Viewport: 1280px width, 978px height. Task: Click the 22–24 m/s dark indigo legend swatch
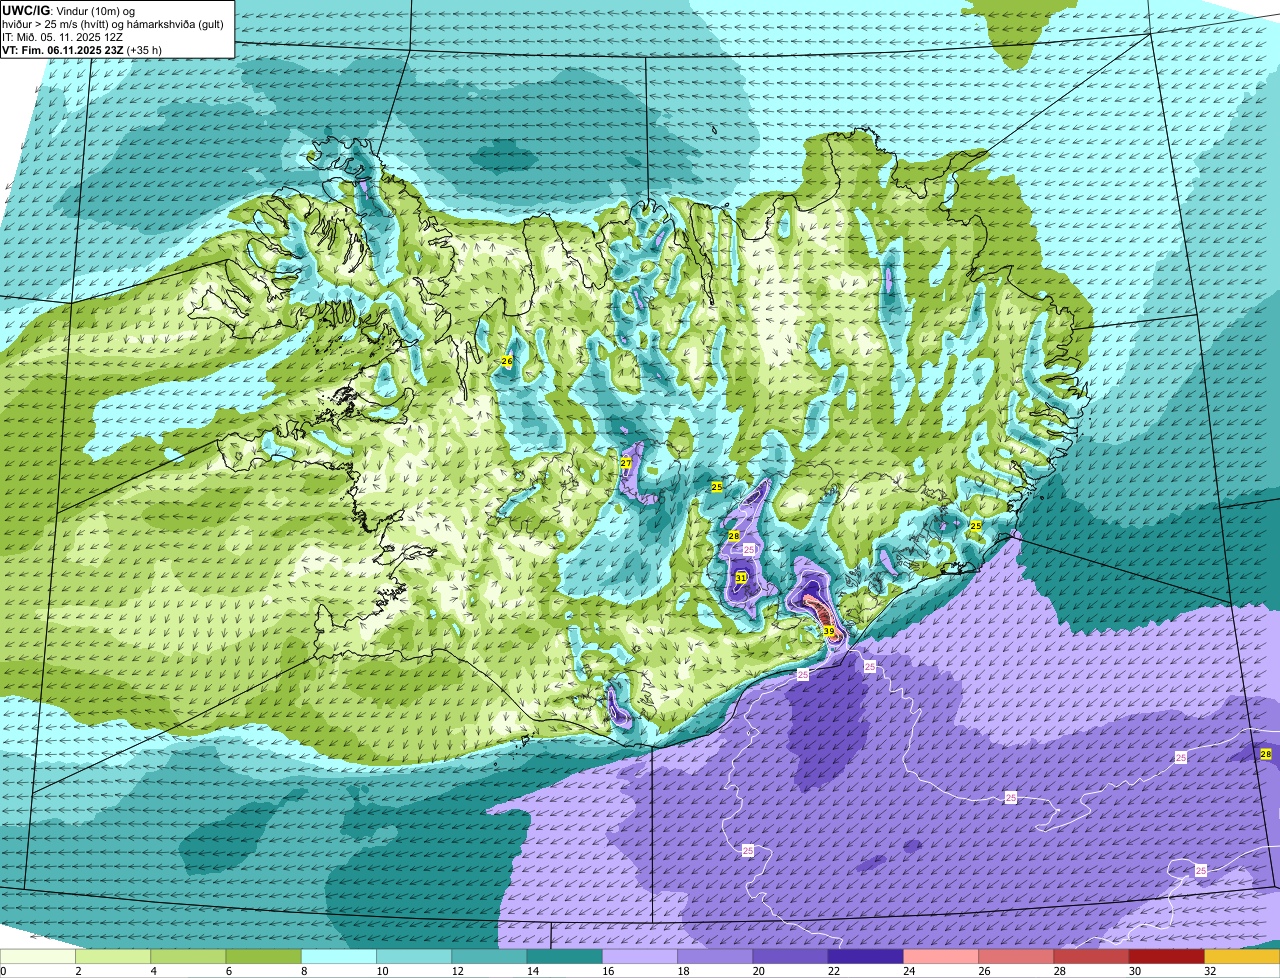tap(865, 957)
